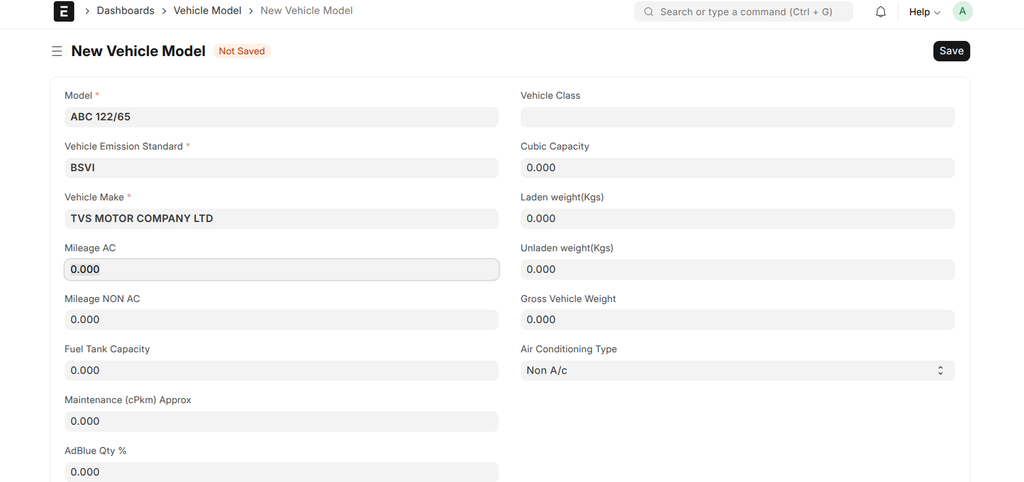Click the Cubic Capacity field
1024x482 pixels.
(x=737, y=168)
